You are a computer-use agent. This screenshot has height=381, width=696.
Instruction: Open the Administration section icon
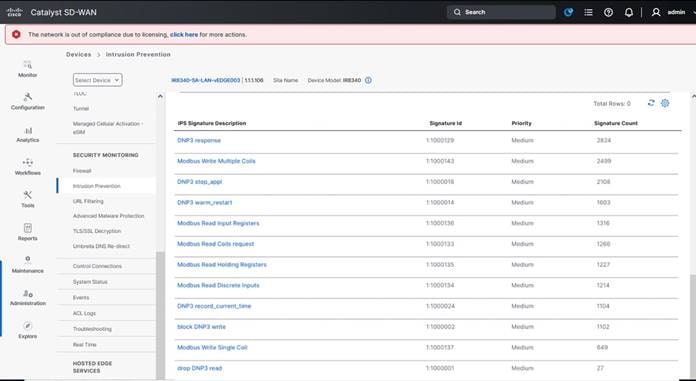(x=28, y=293)
